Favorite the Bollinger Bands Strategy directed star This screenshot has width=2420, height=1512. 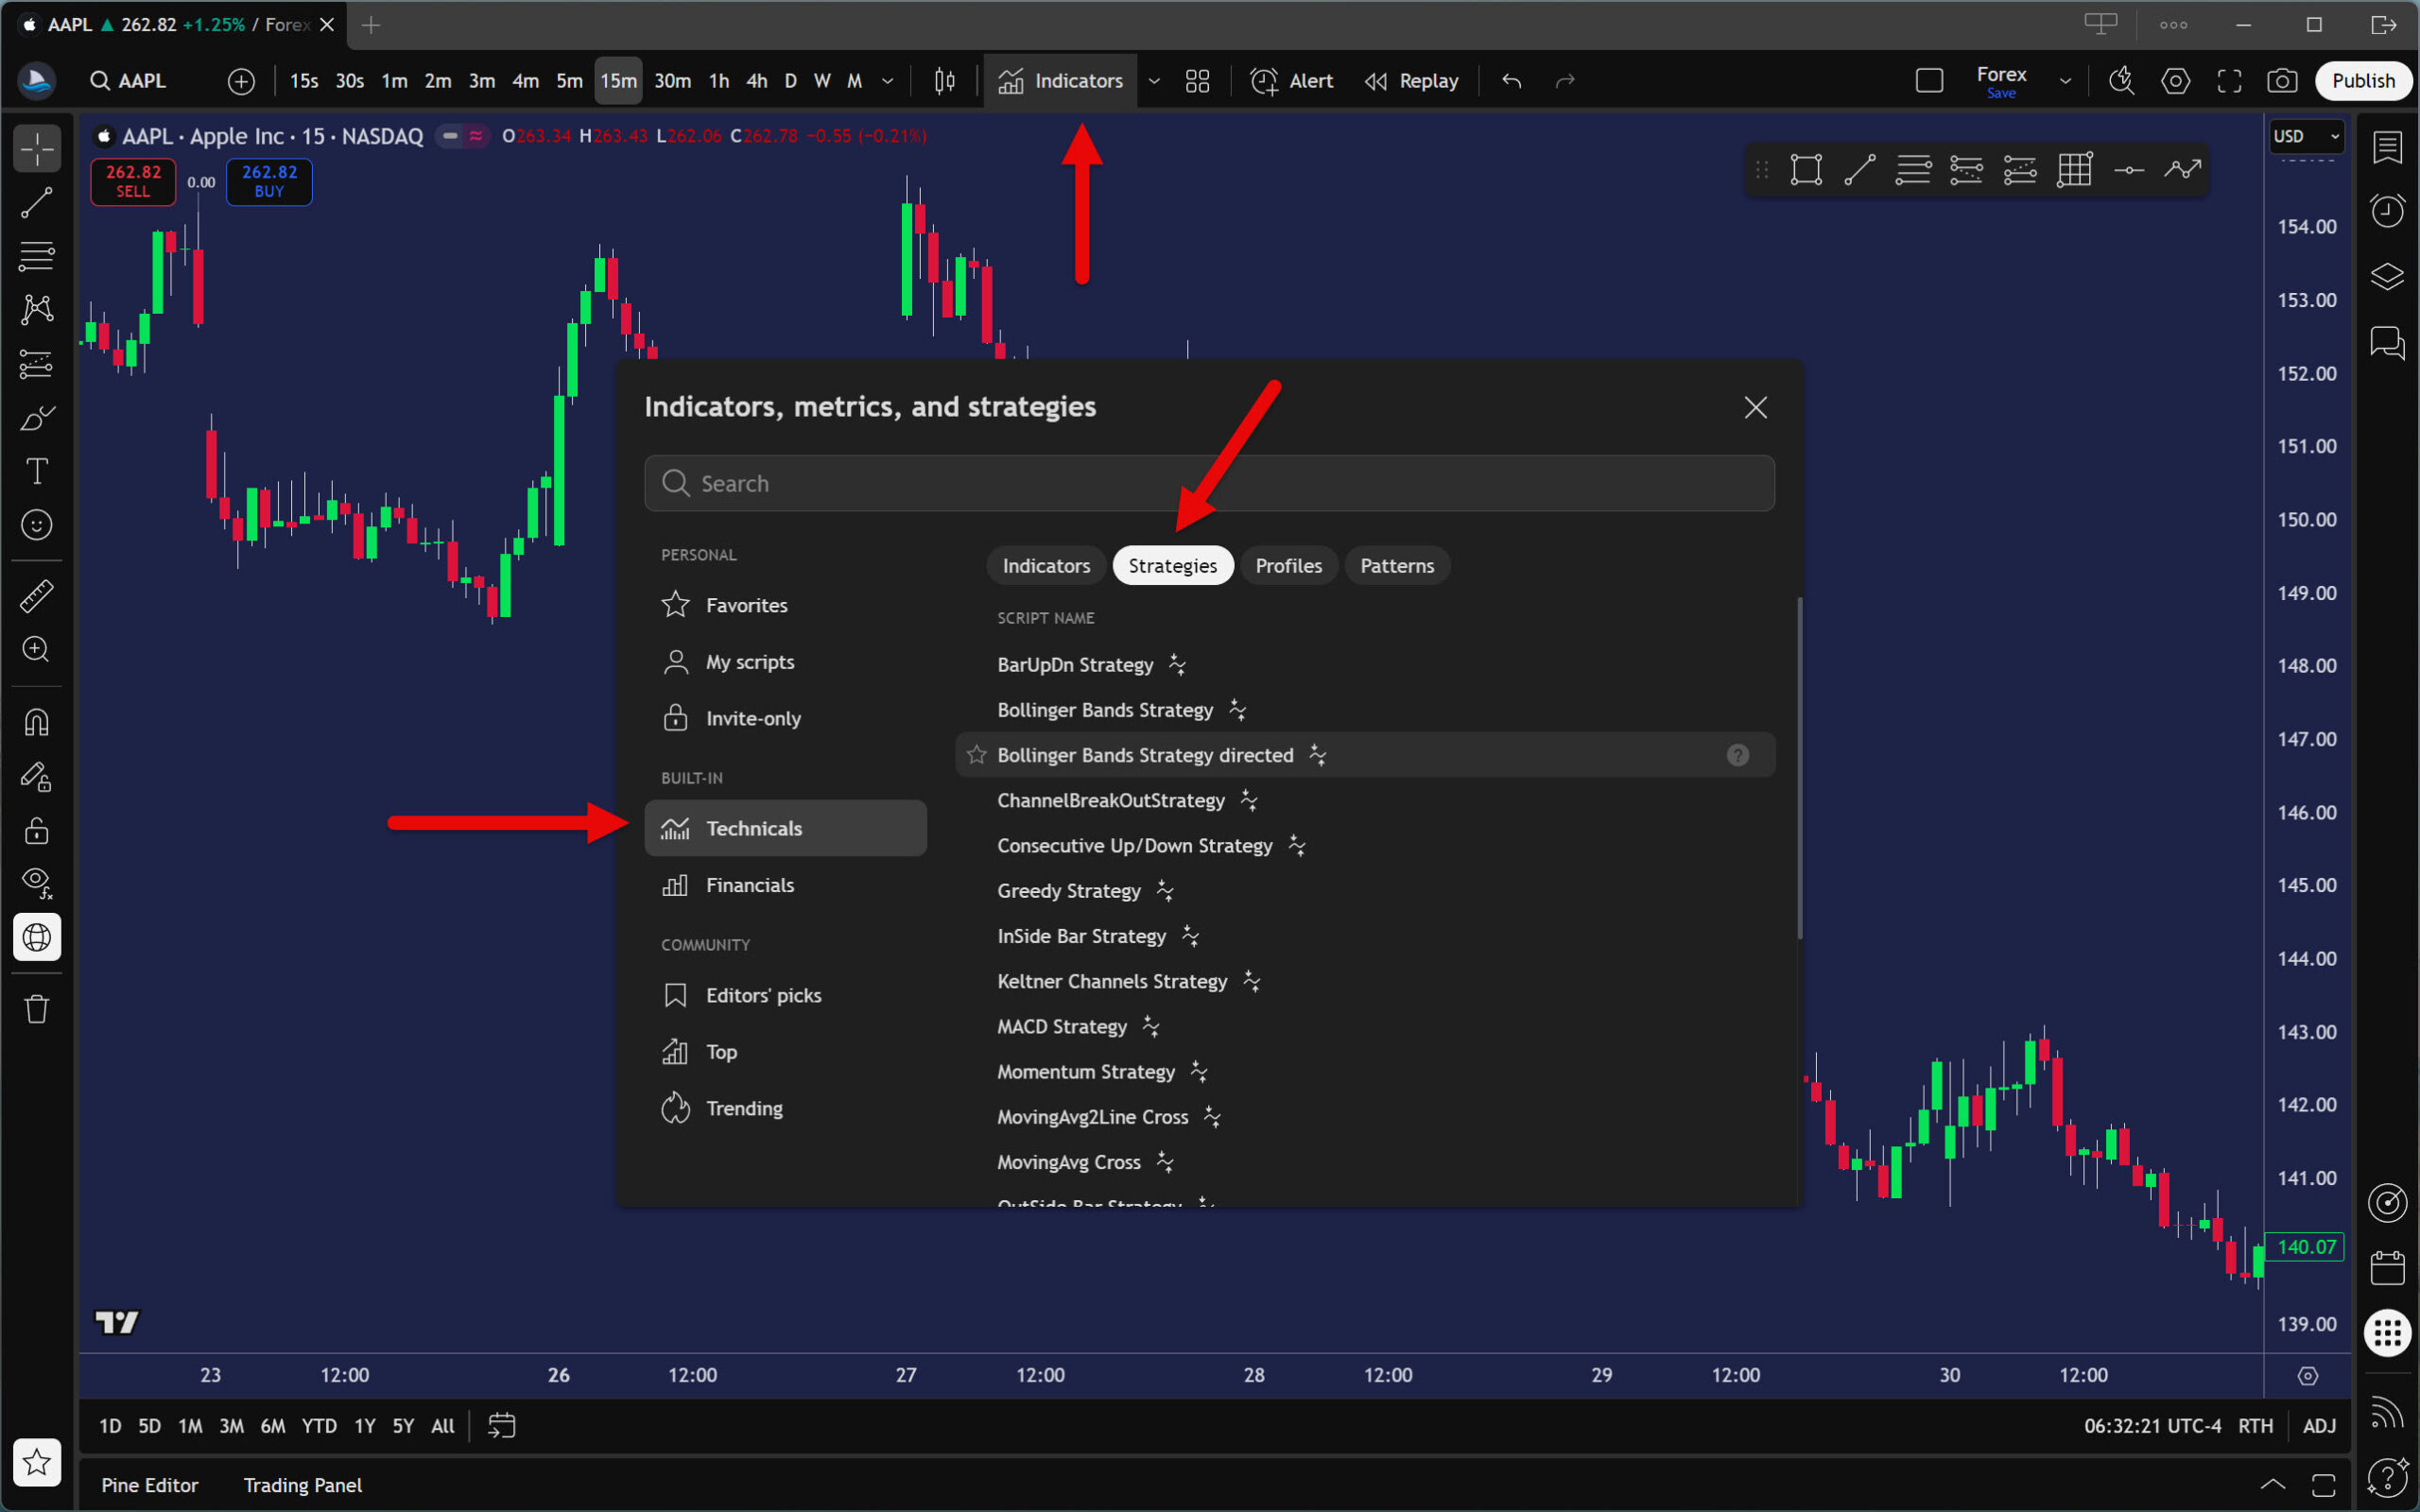pos(977,755)
